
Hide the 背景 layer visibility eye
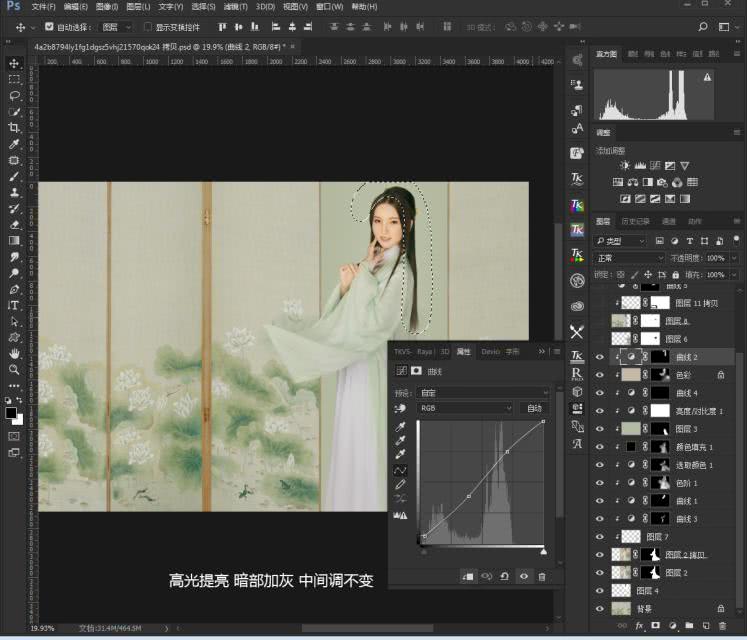[x=600, y=608]
